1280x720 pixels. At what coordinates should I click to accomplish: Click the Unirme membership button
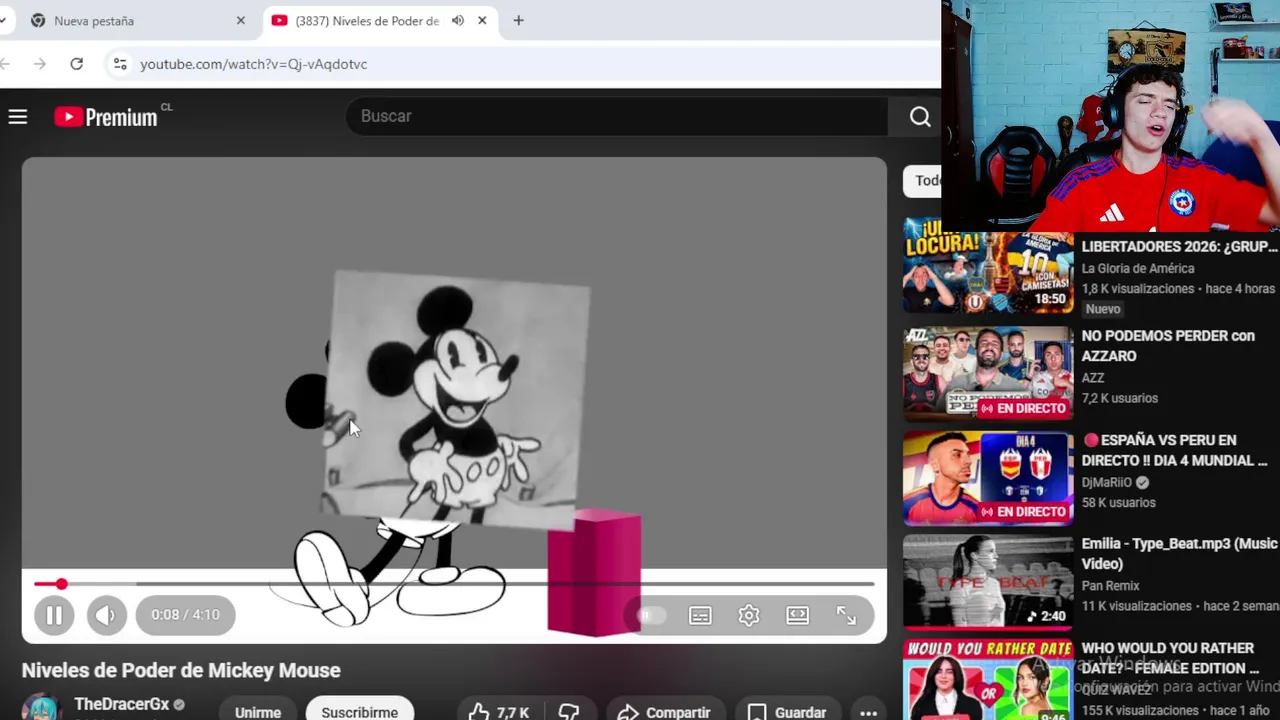pyautogui.click(x=258, y=712)
